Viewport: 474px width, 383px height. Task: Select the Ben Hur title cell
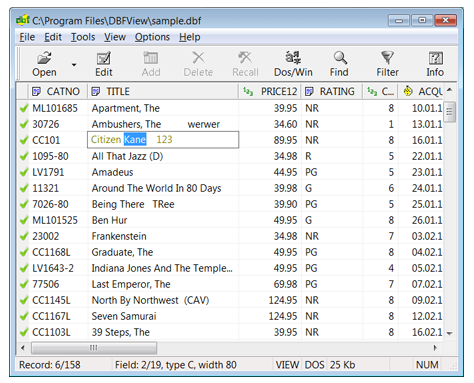163,220
